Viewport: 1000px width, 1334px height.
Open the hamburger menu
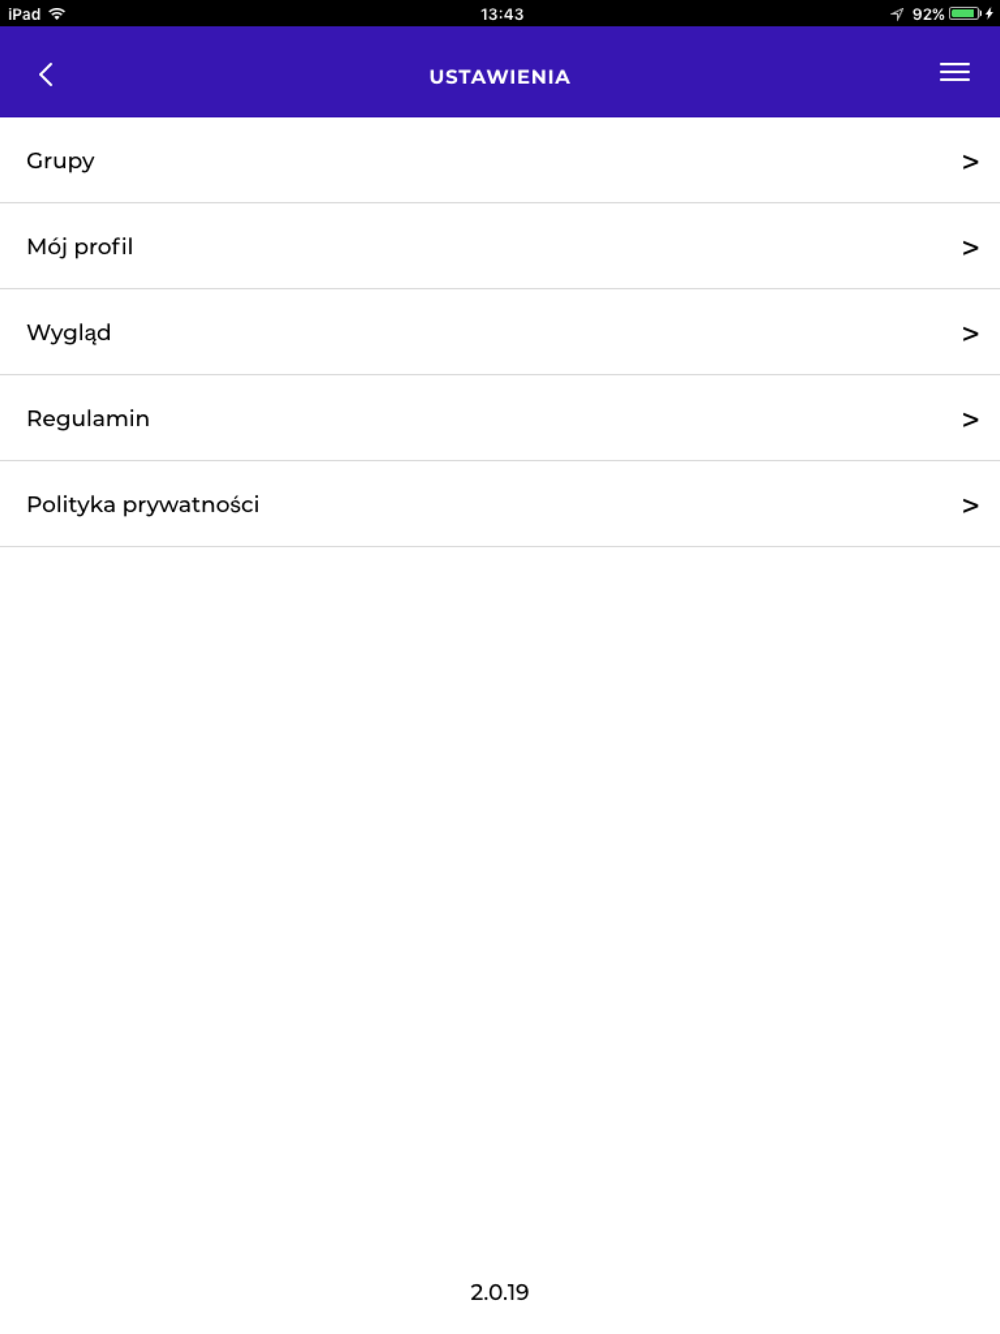[x=954, y=72]
